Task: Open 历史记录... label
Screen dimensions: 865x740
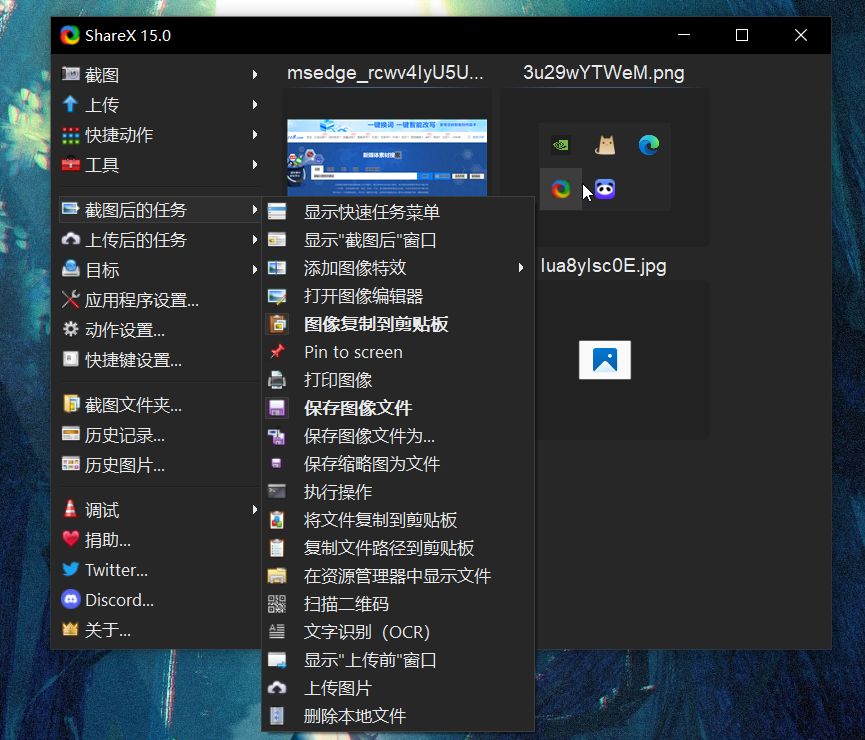Action: tap(125, 435)
